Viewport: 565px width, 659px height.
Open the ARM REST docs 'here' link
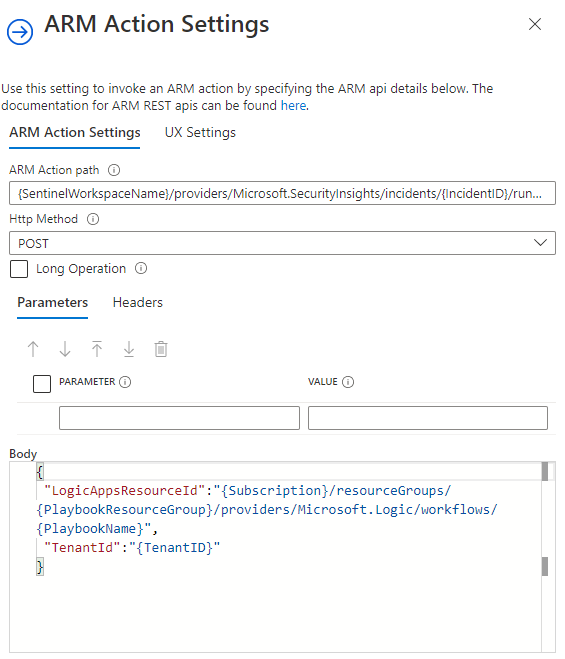(x=293, y=105)
